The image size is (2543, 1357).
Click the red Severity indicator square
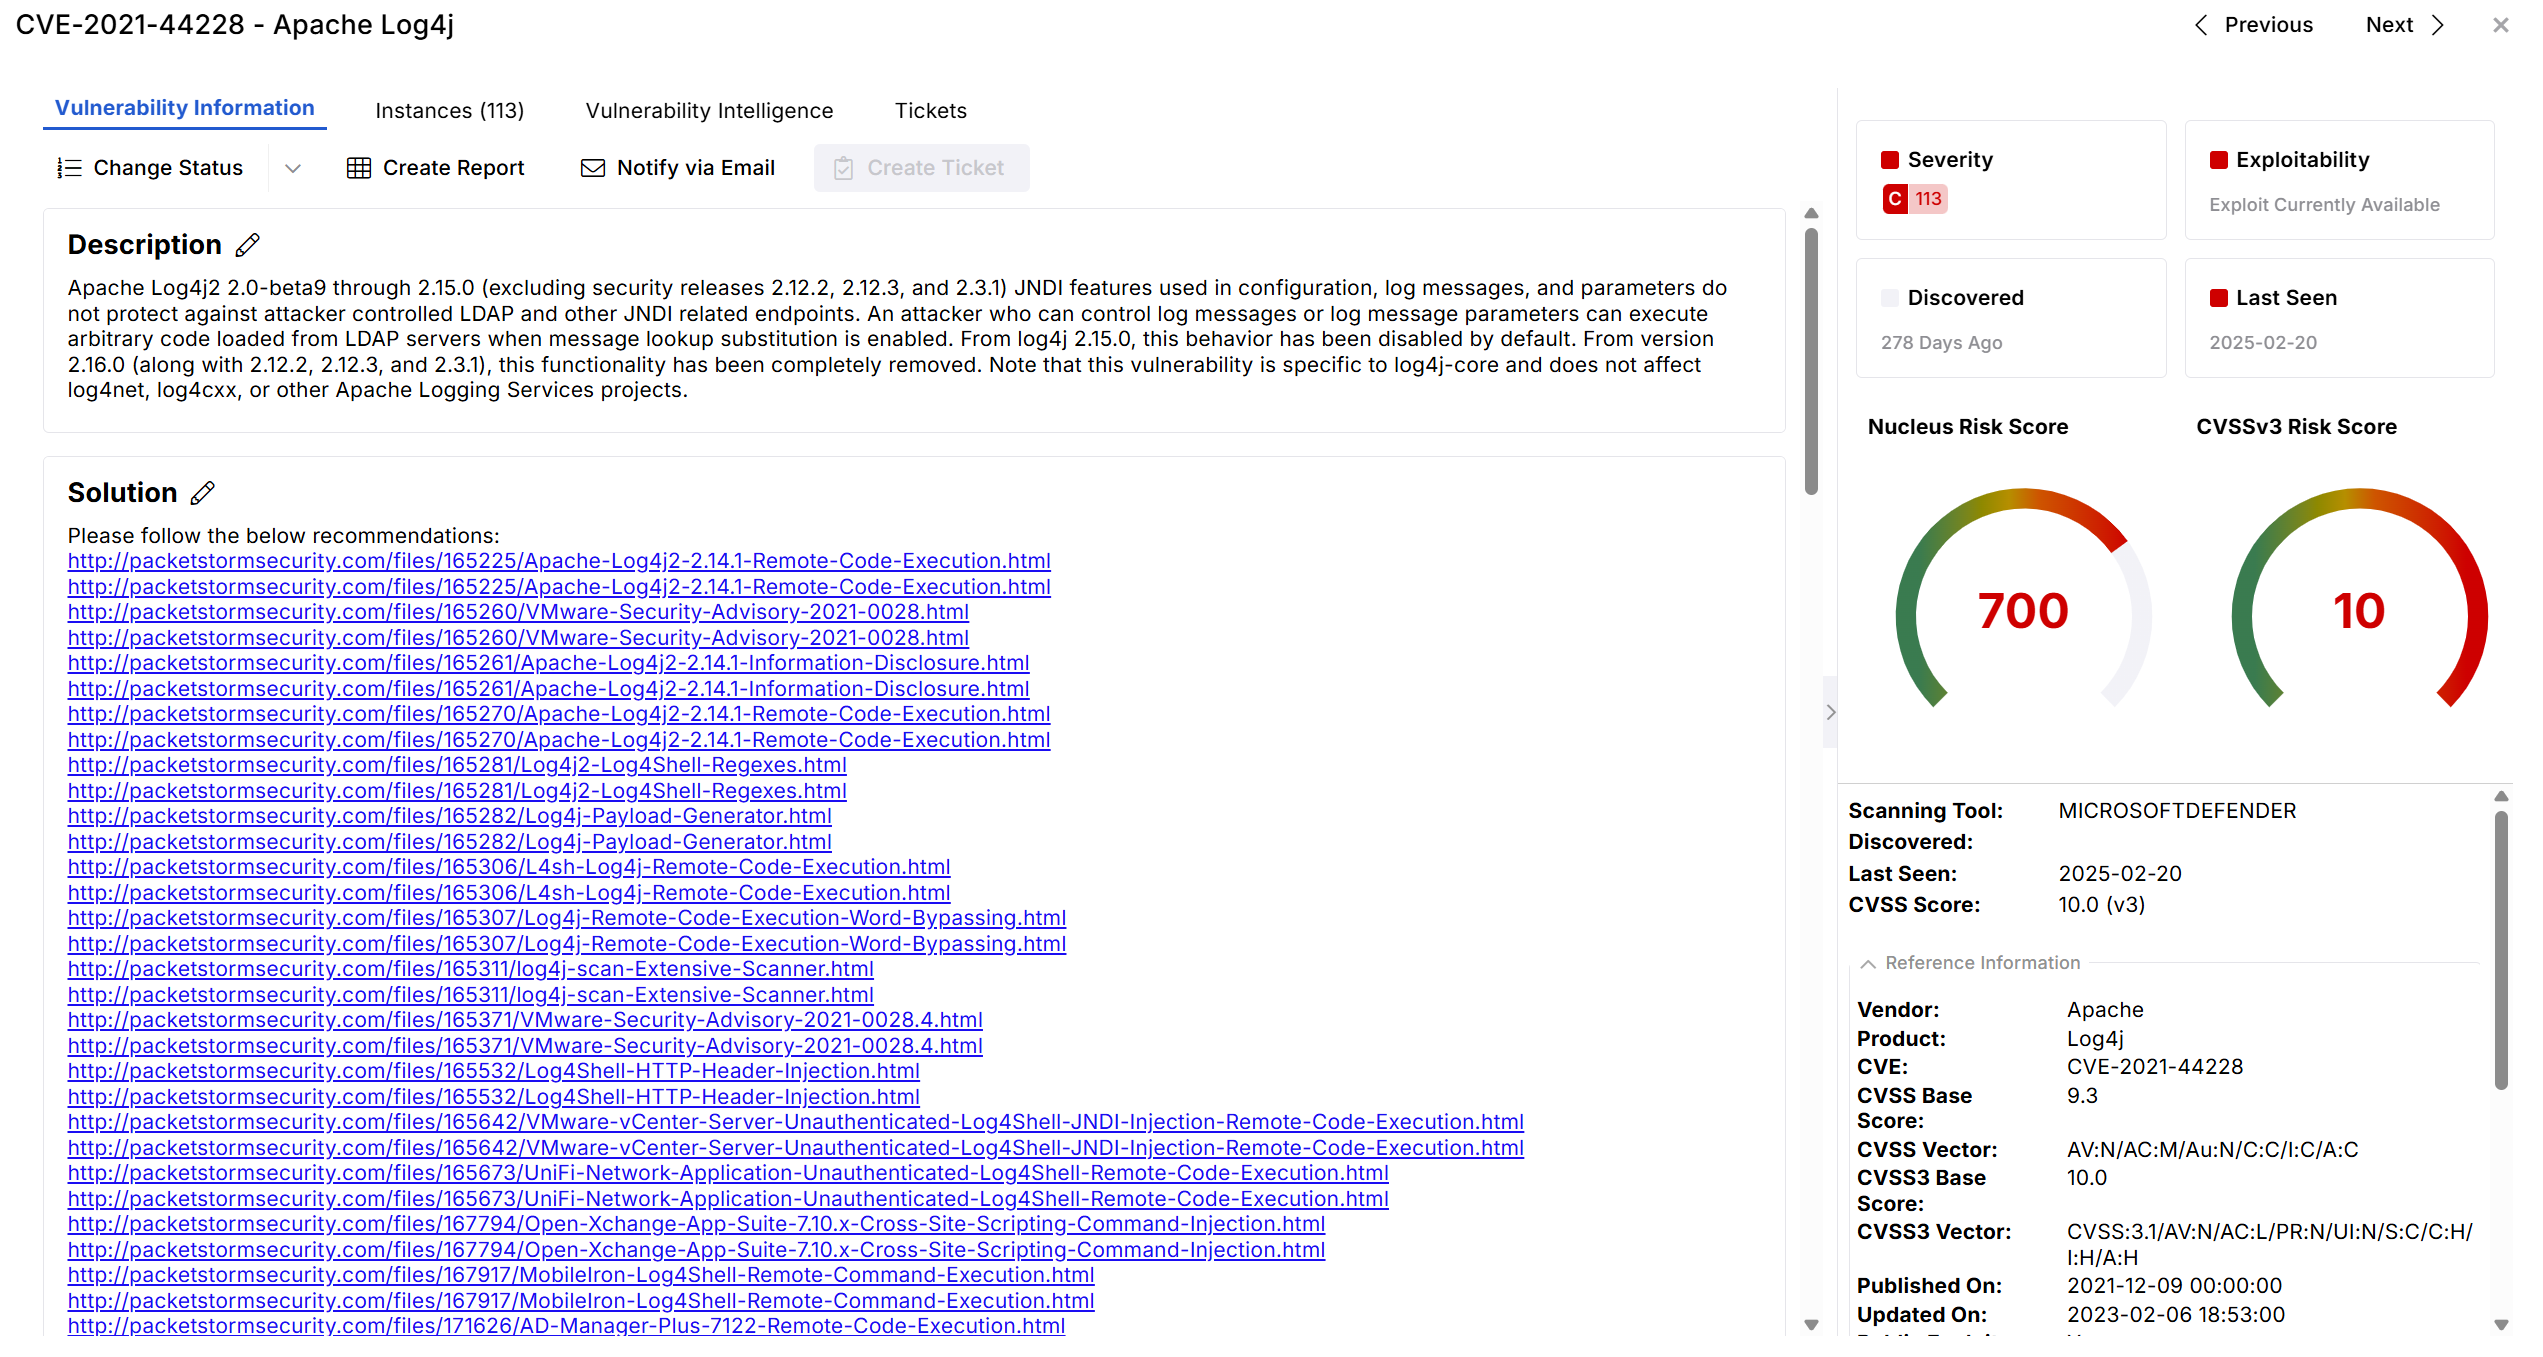(x=1890, y=158)
